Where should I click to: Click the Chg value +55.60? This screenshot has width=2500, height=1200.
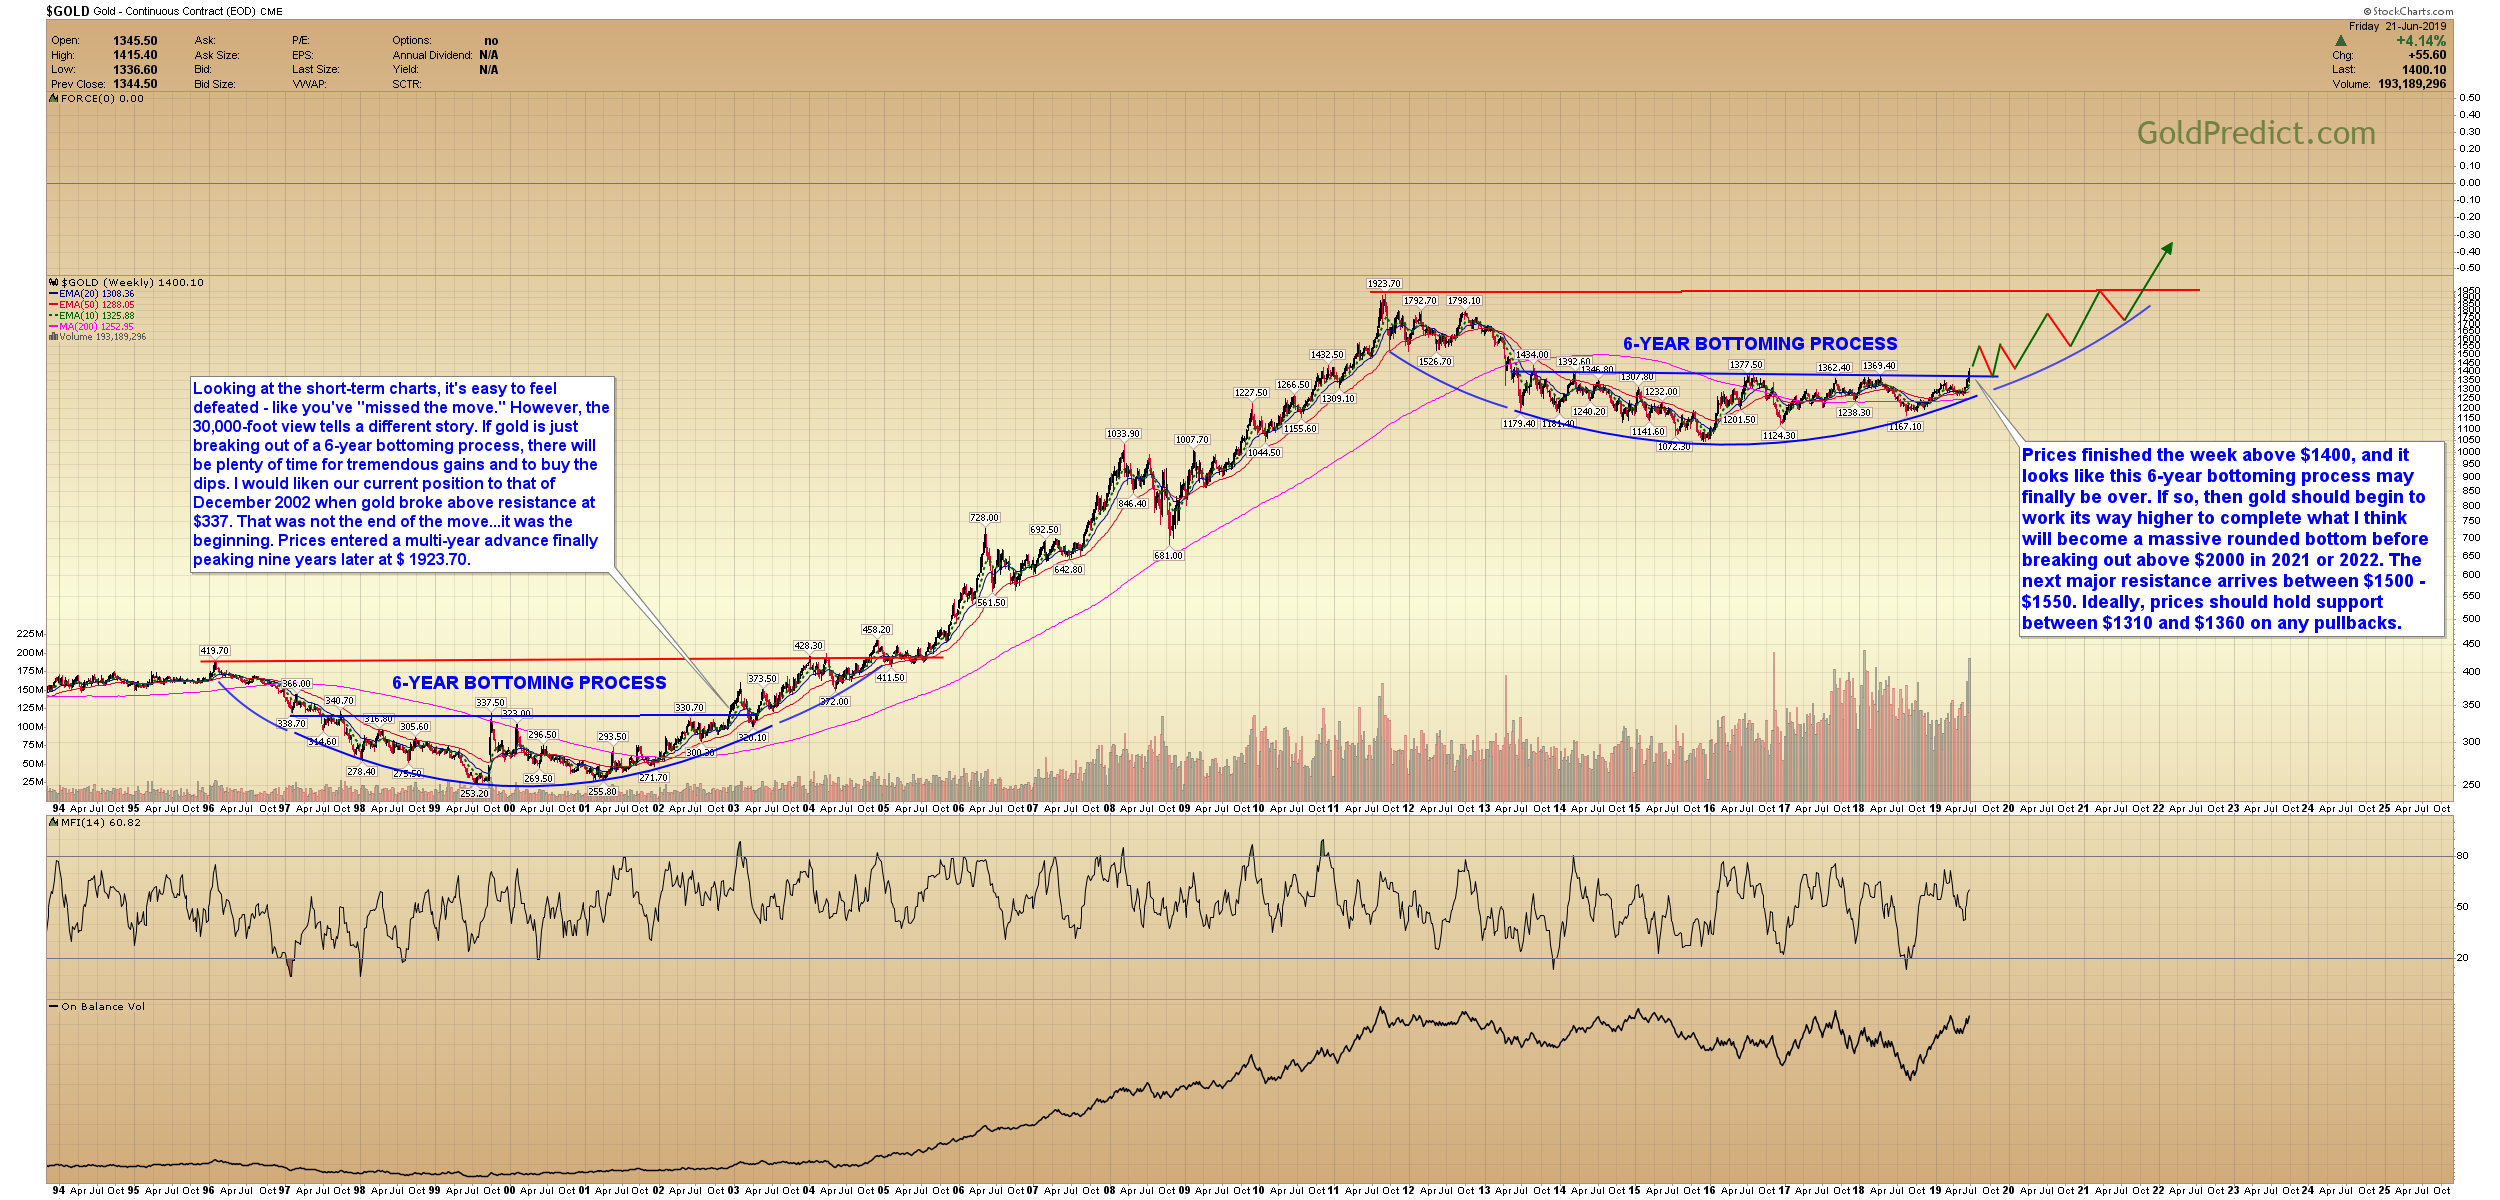point(2427,55)
